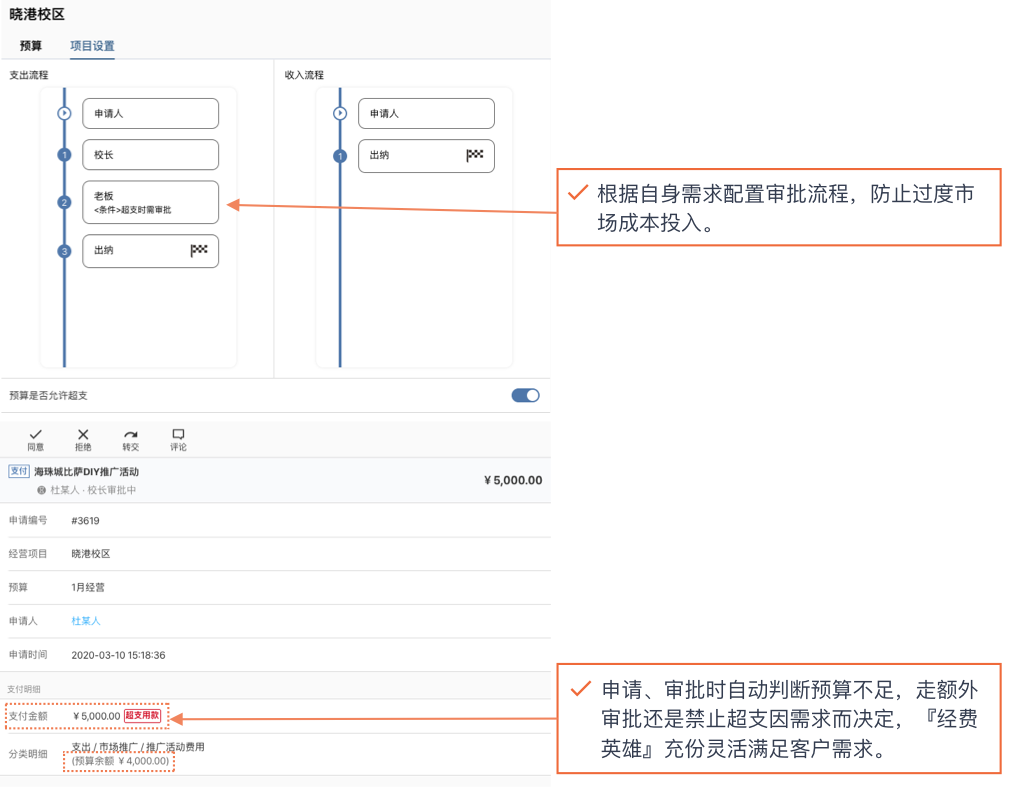Click step 1 circle marker in income flow
This screenshot has height=787, width=1018.
tap(340, 156)
